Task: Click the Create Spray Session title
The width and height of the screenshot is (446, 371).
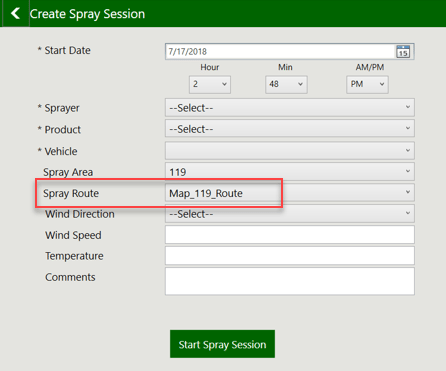Action: point(87,14)
